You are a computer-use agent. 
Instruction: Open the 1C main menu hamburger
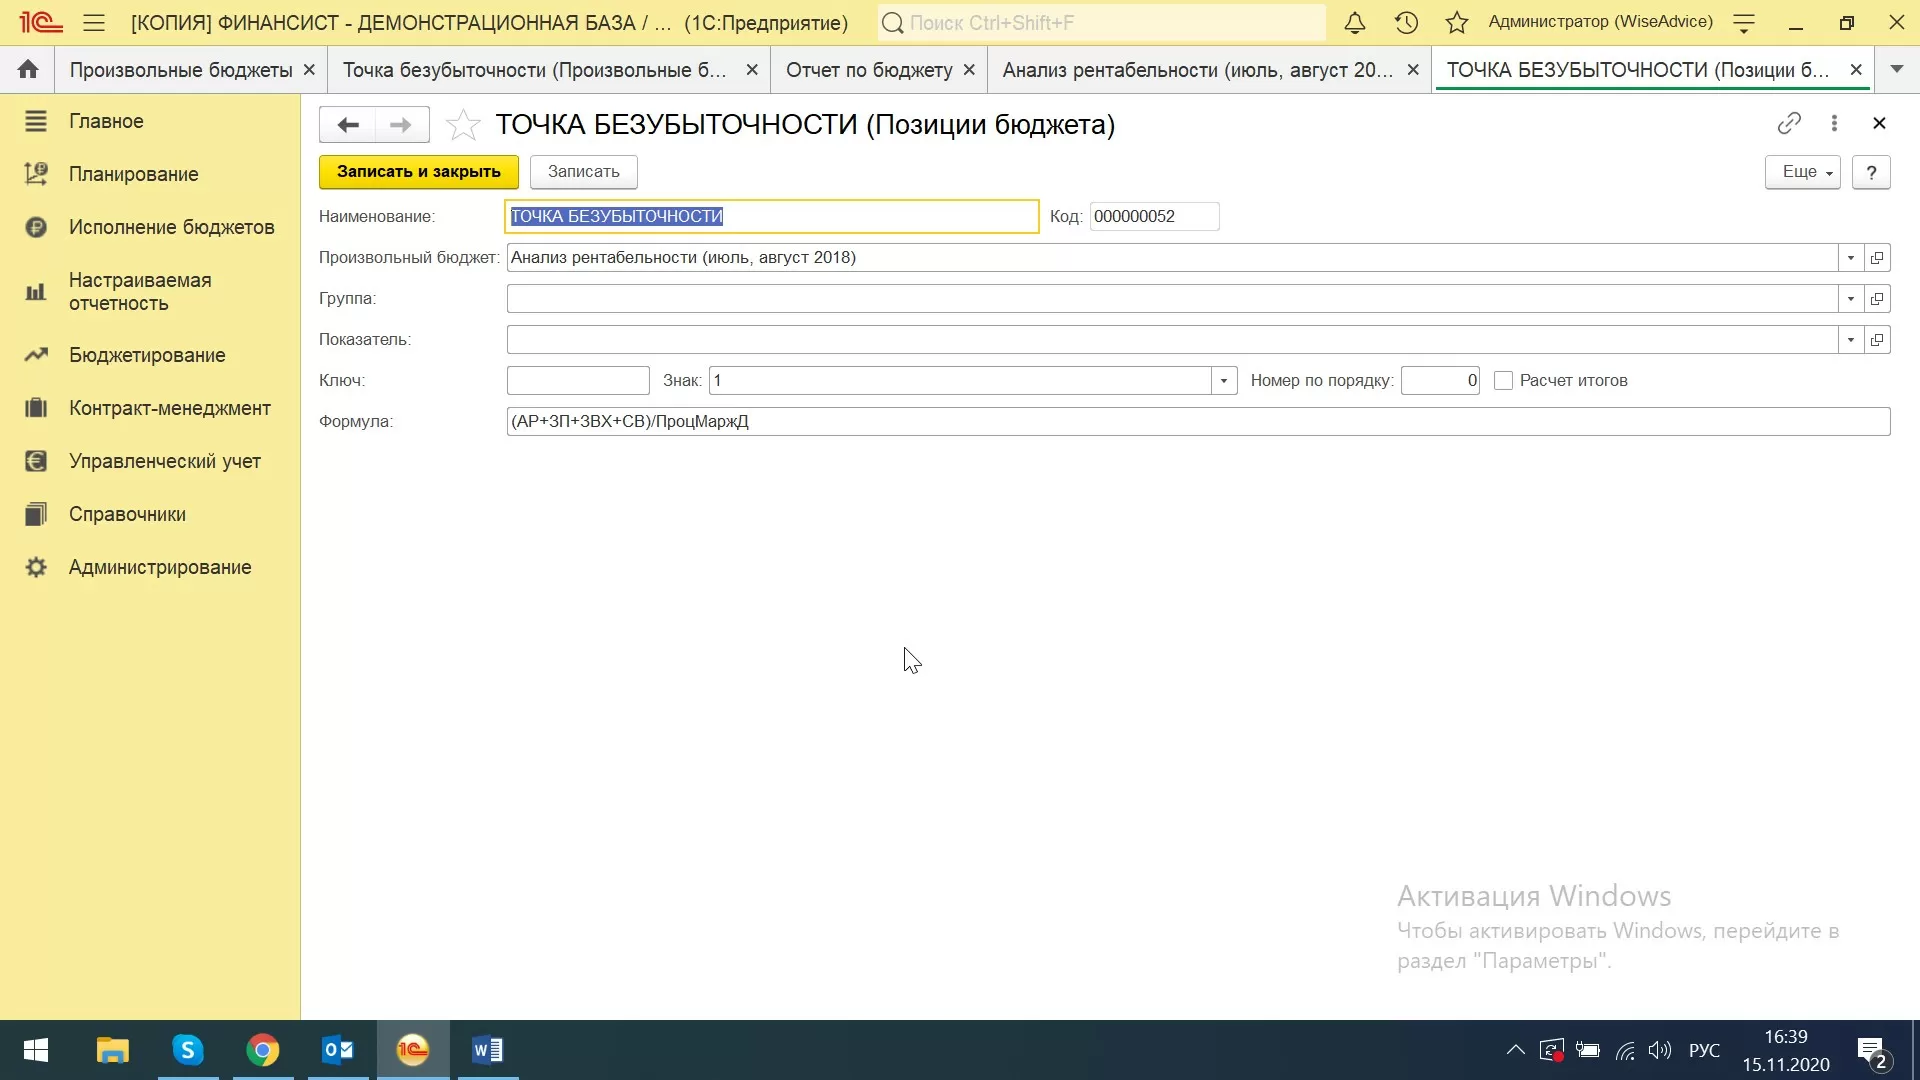[x=94, y=22]
